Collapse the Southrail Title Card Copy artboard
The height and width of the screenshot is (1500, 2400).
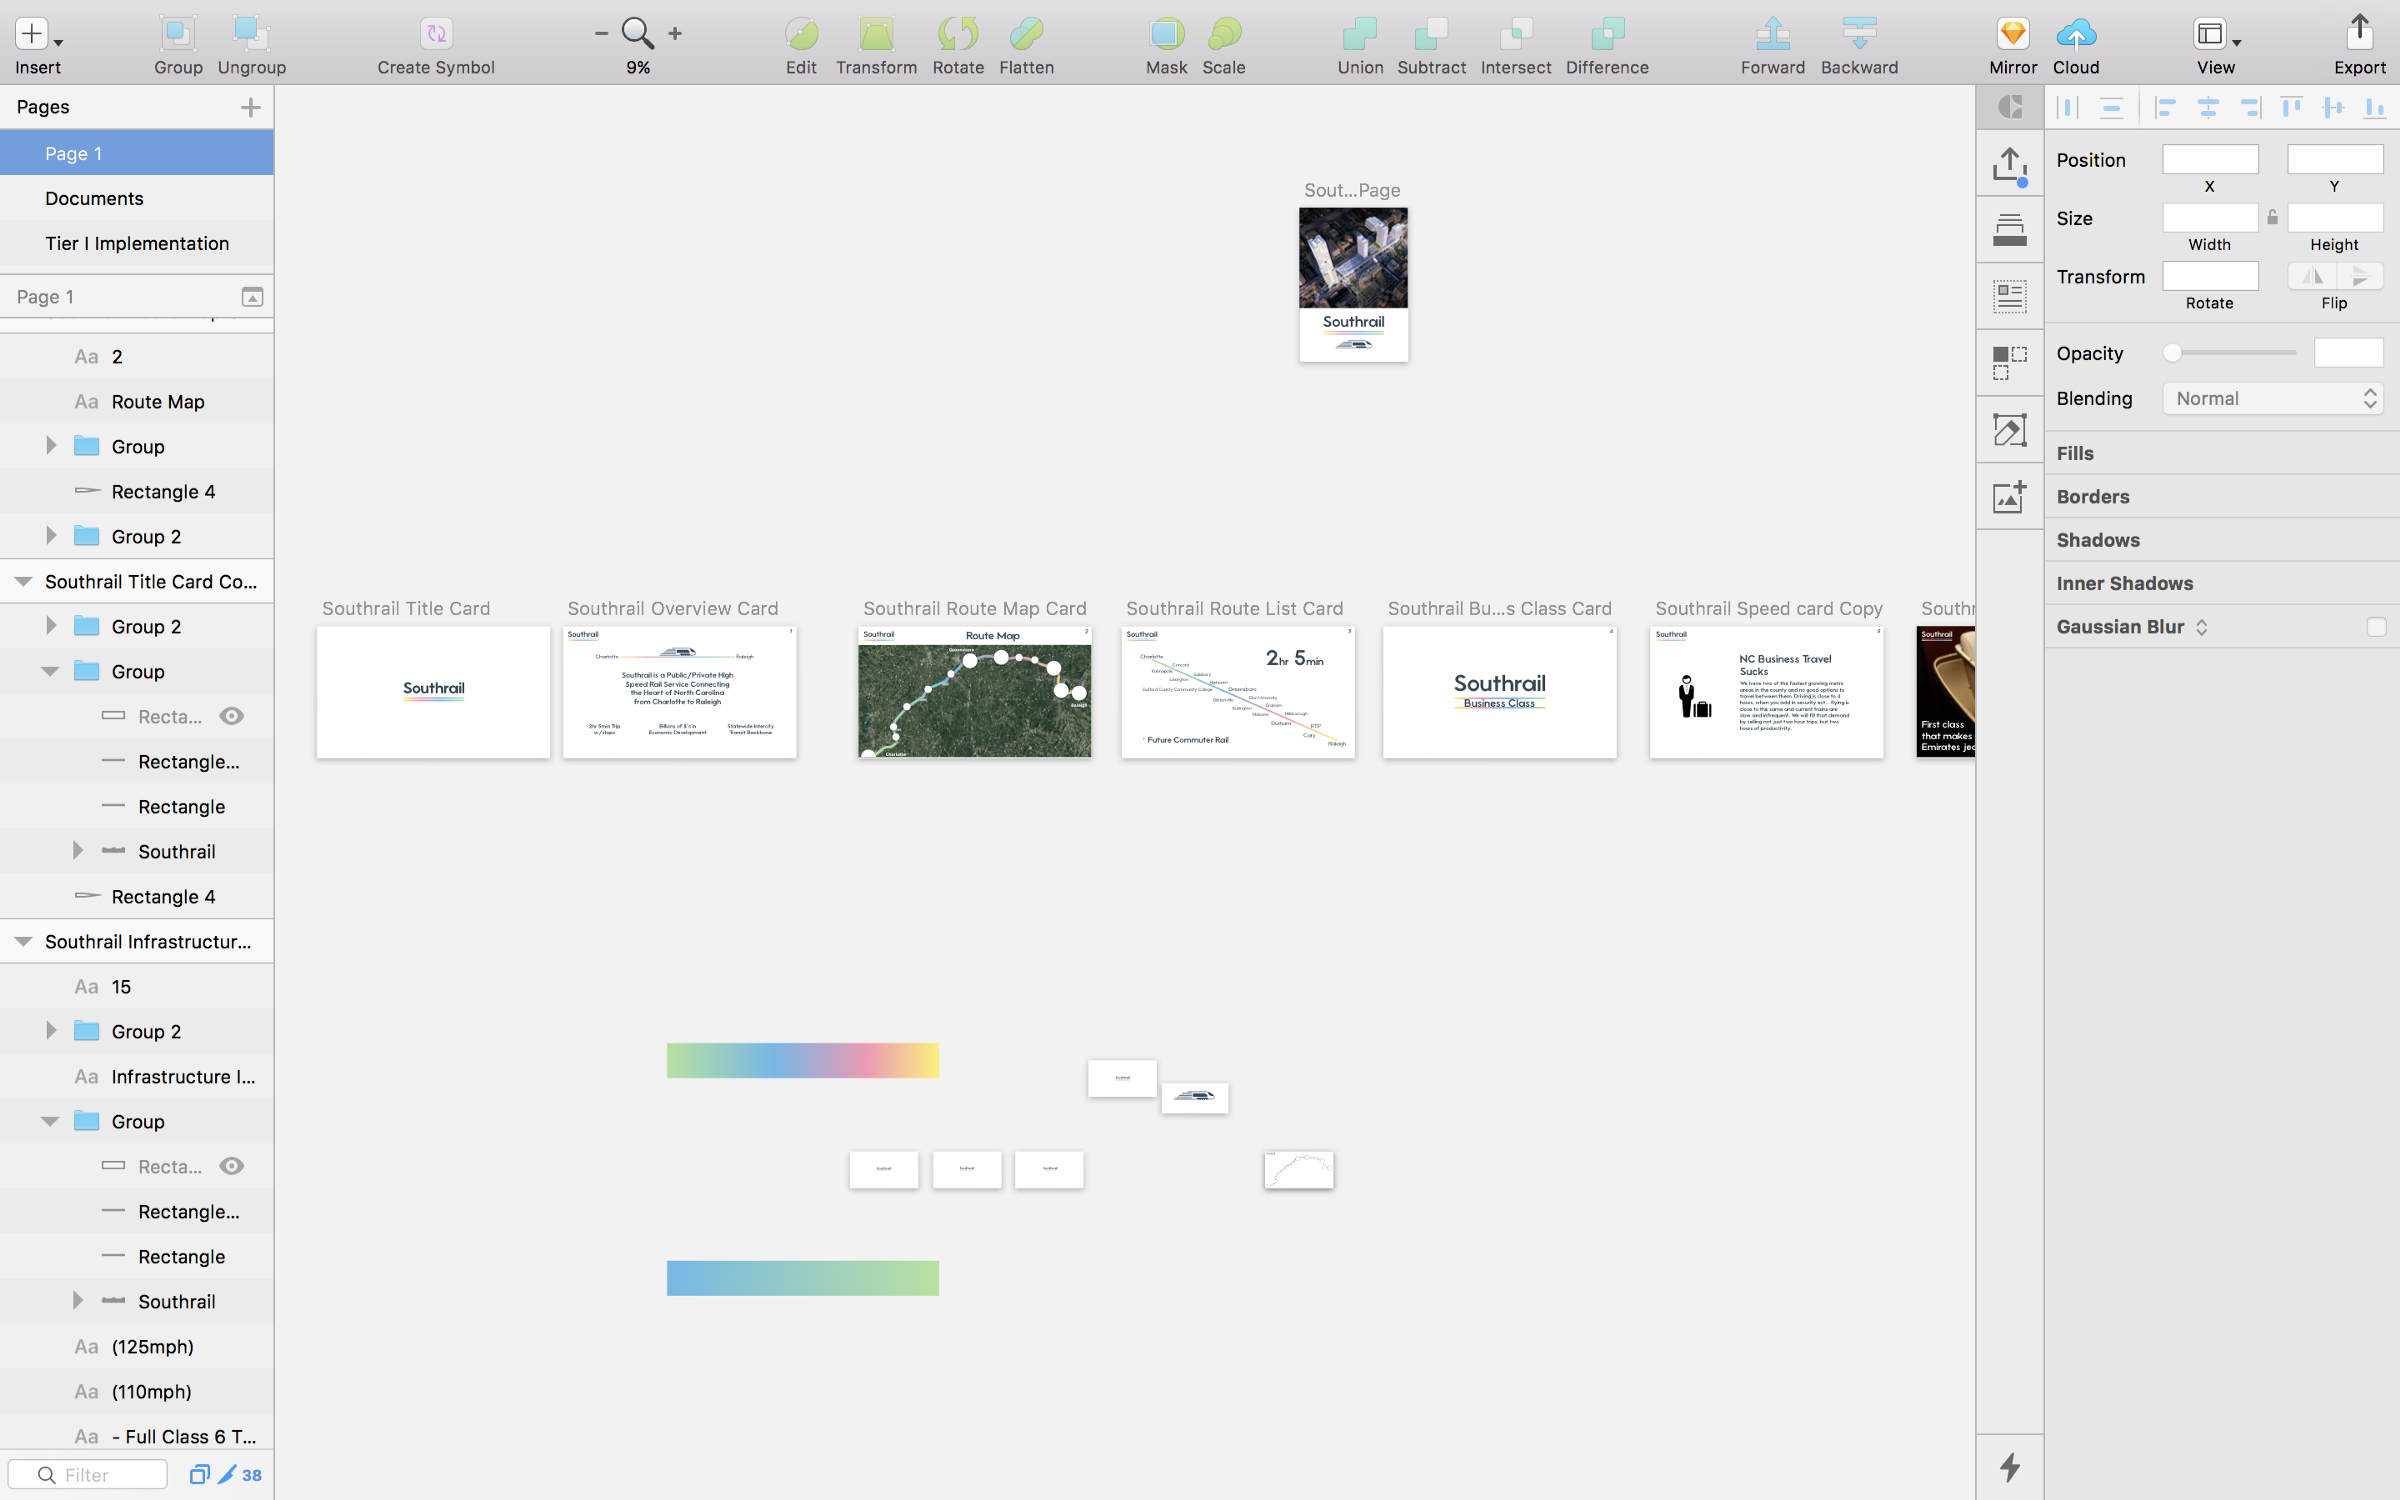tap(23, 581)
